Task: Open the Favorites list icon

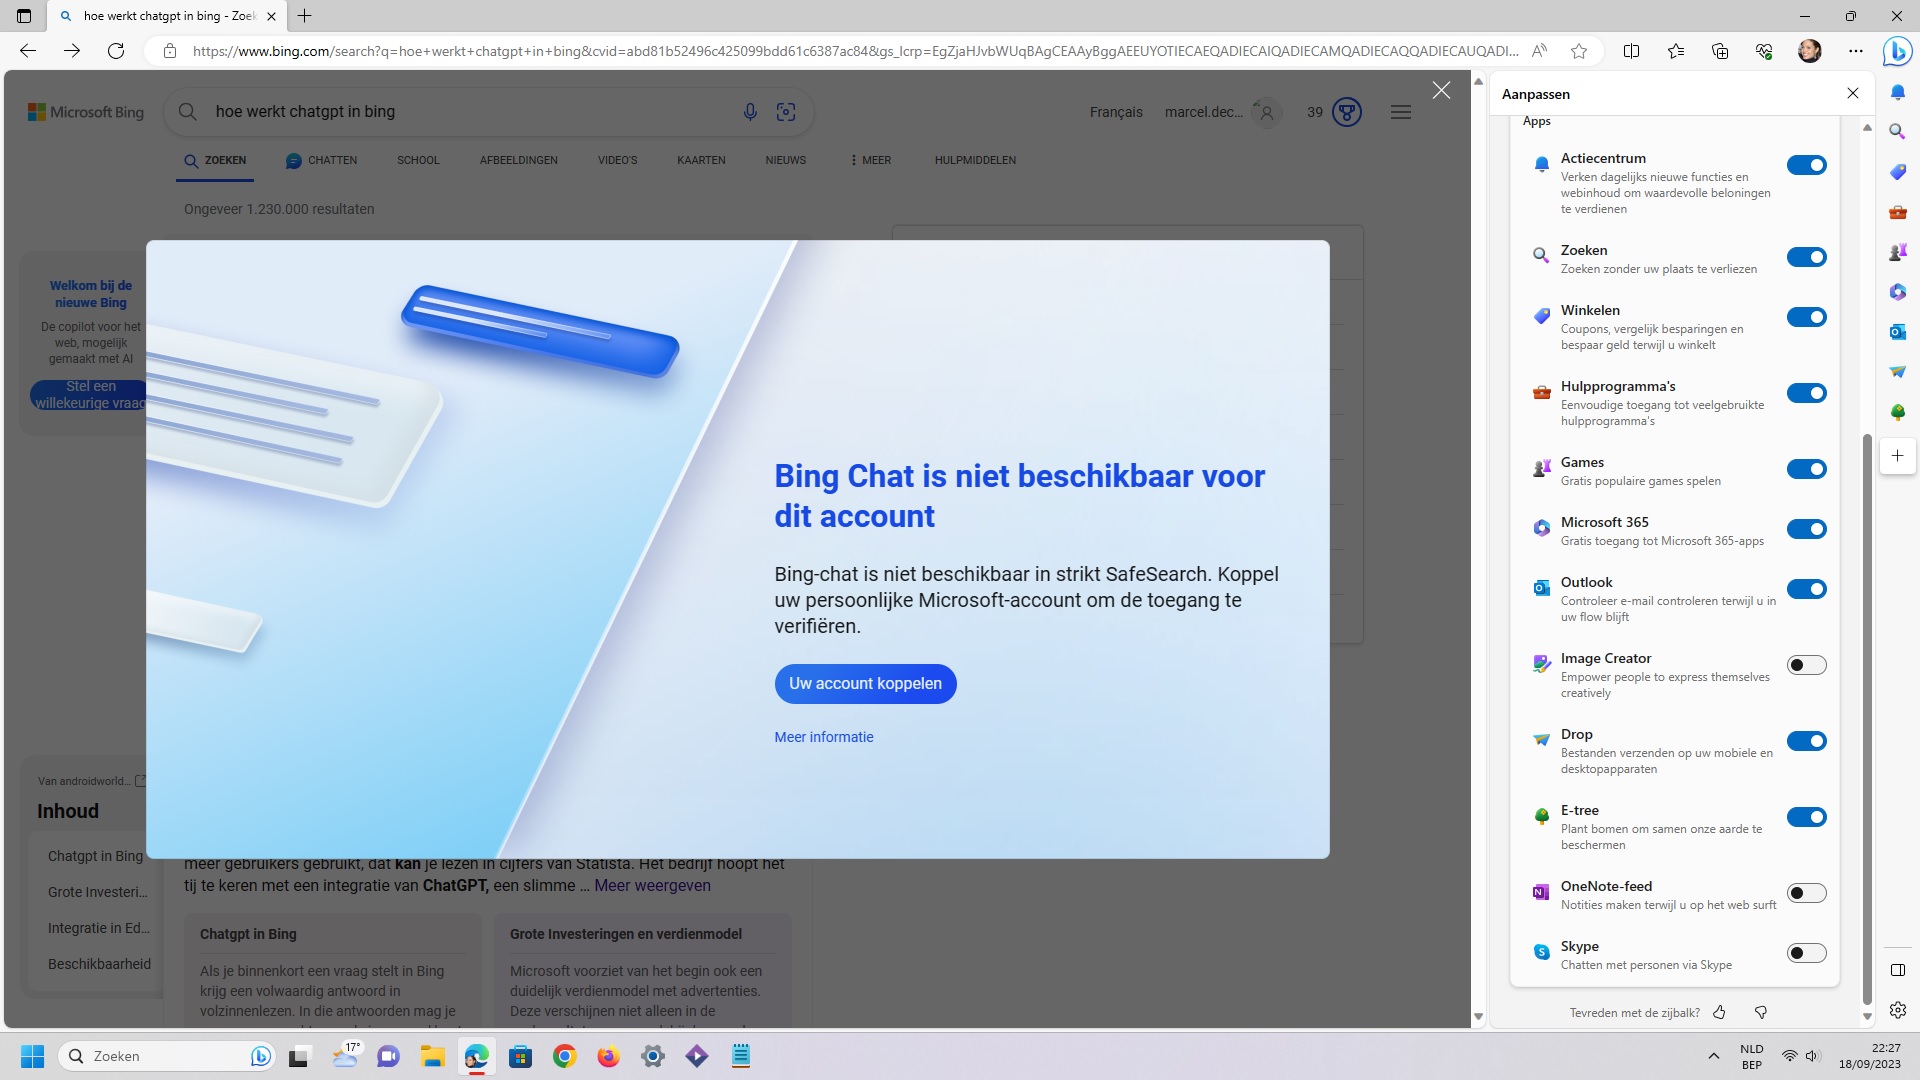Action: tap(1676, 51)
